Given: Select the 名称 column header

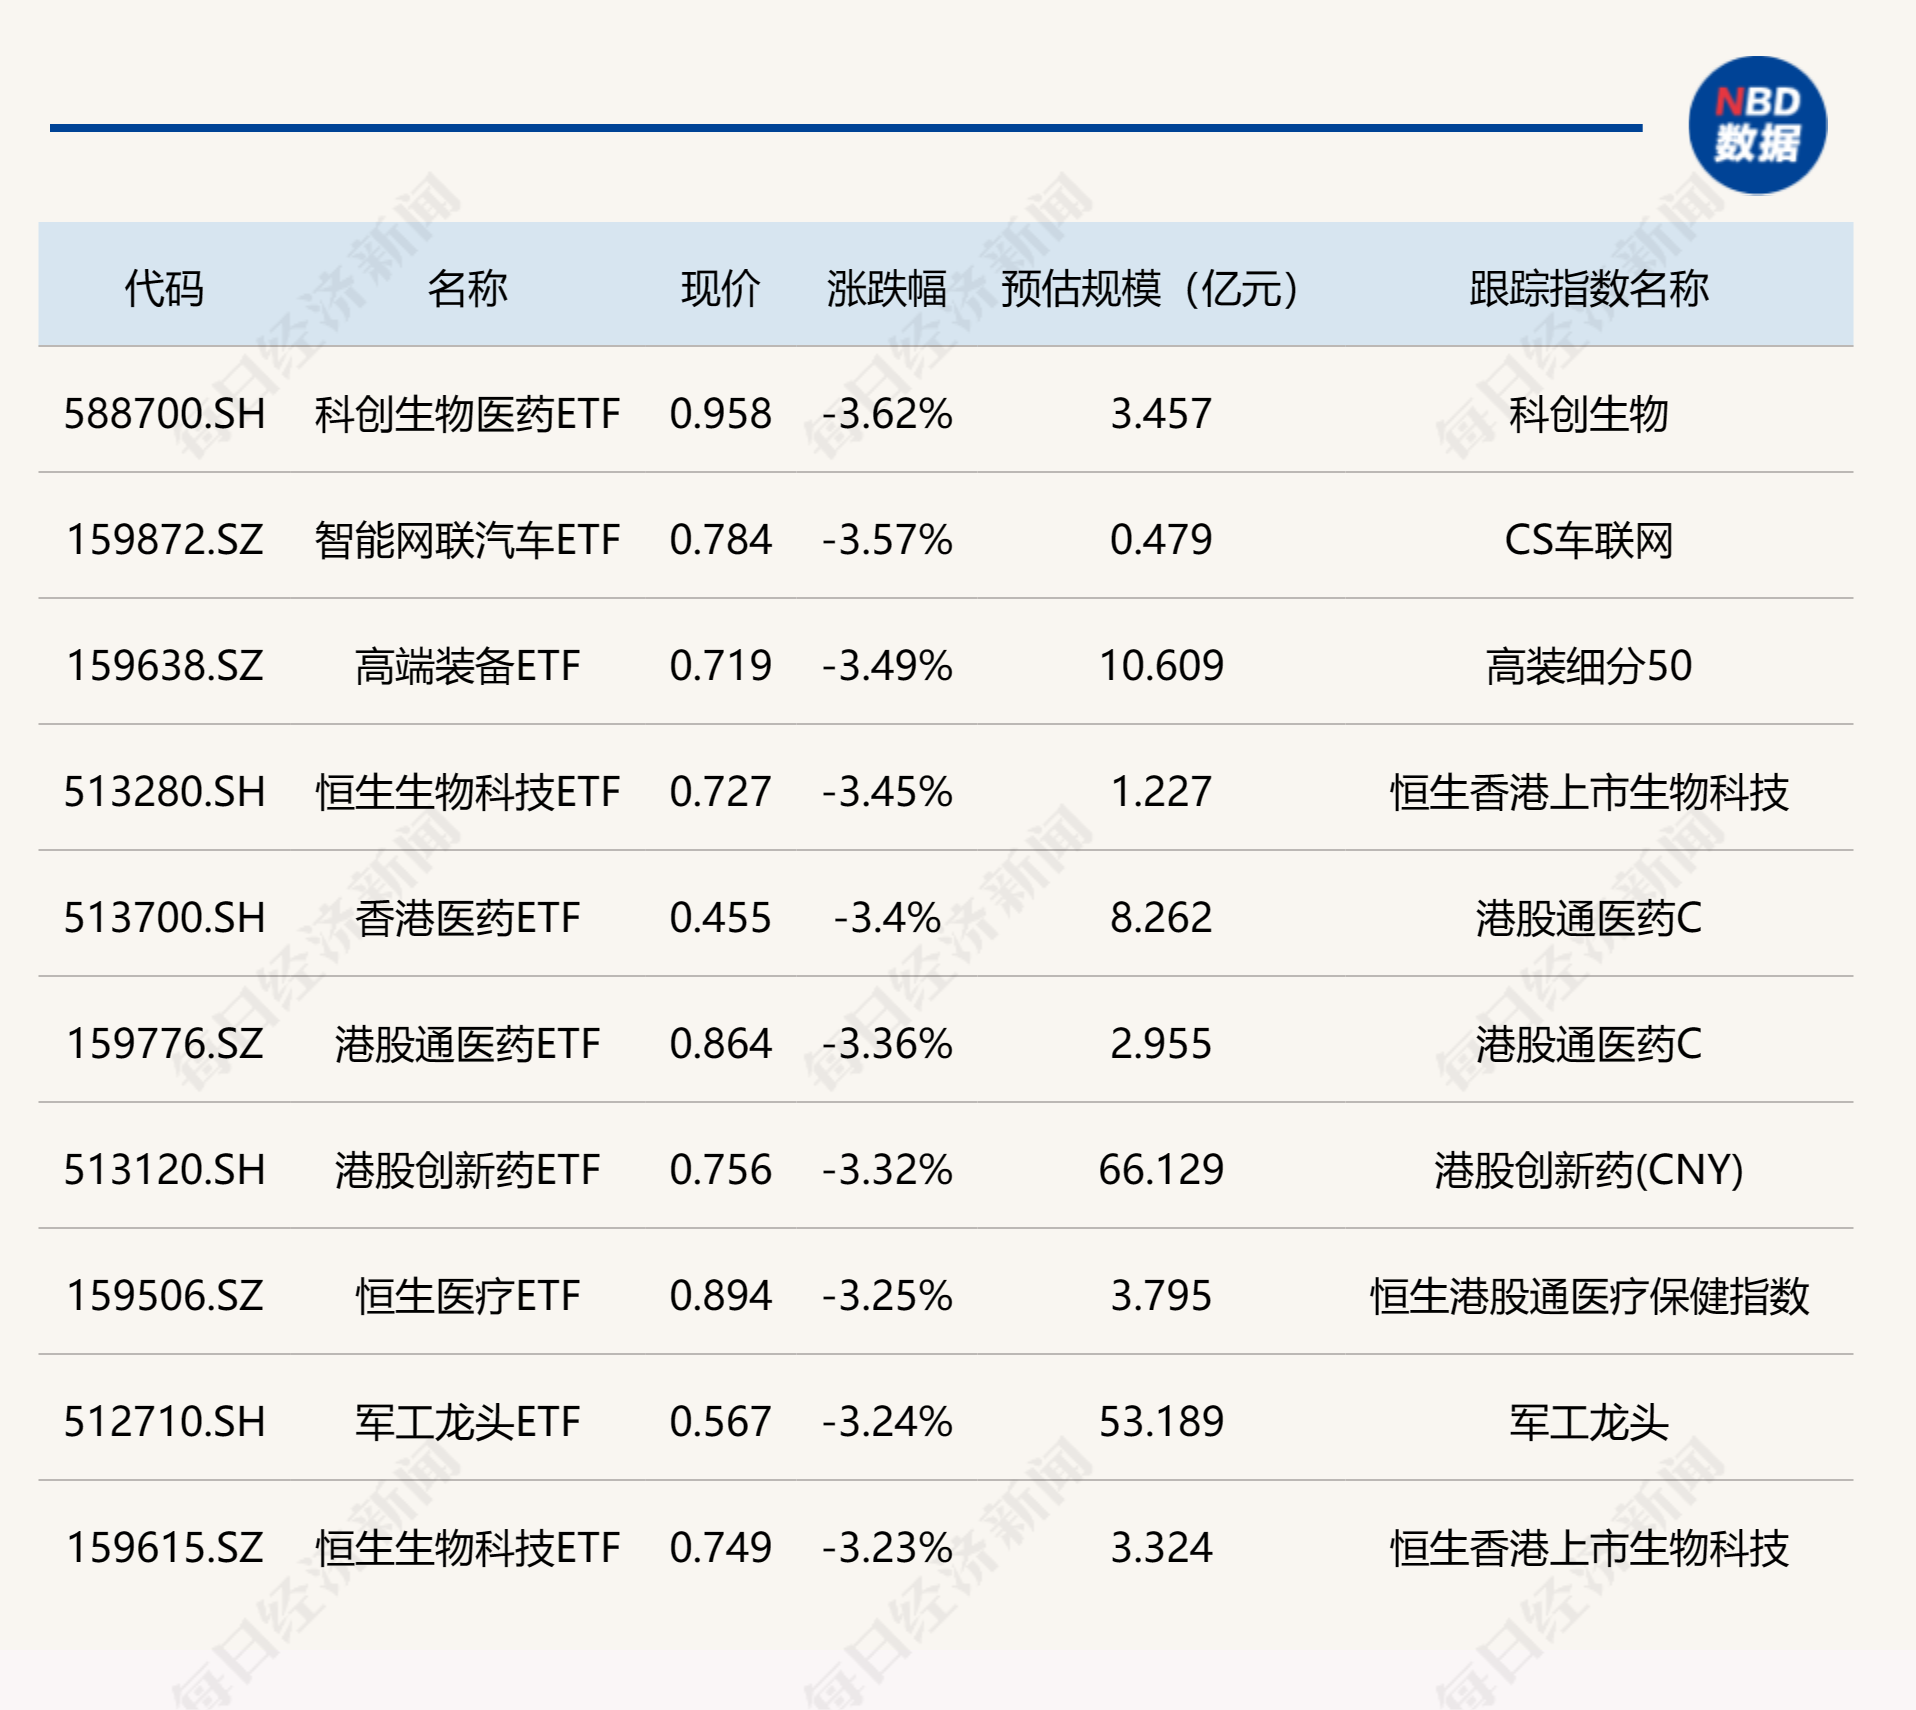Looking at the screenshot, I should point(467,289).
